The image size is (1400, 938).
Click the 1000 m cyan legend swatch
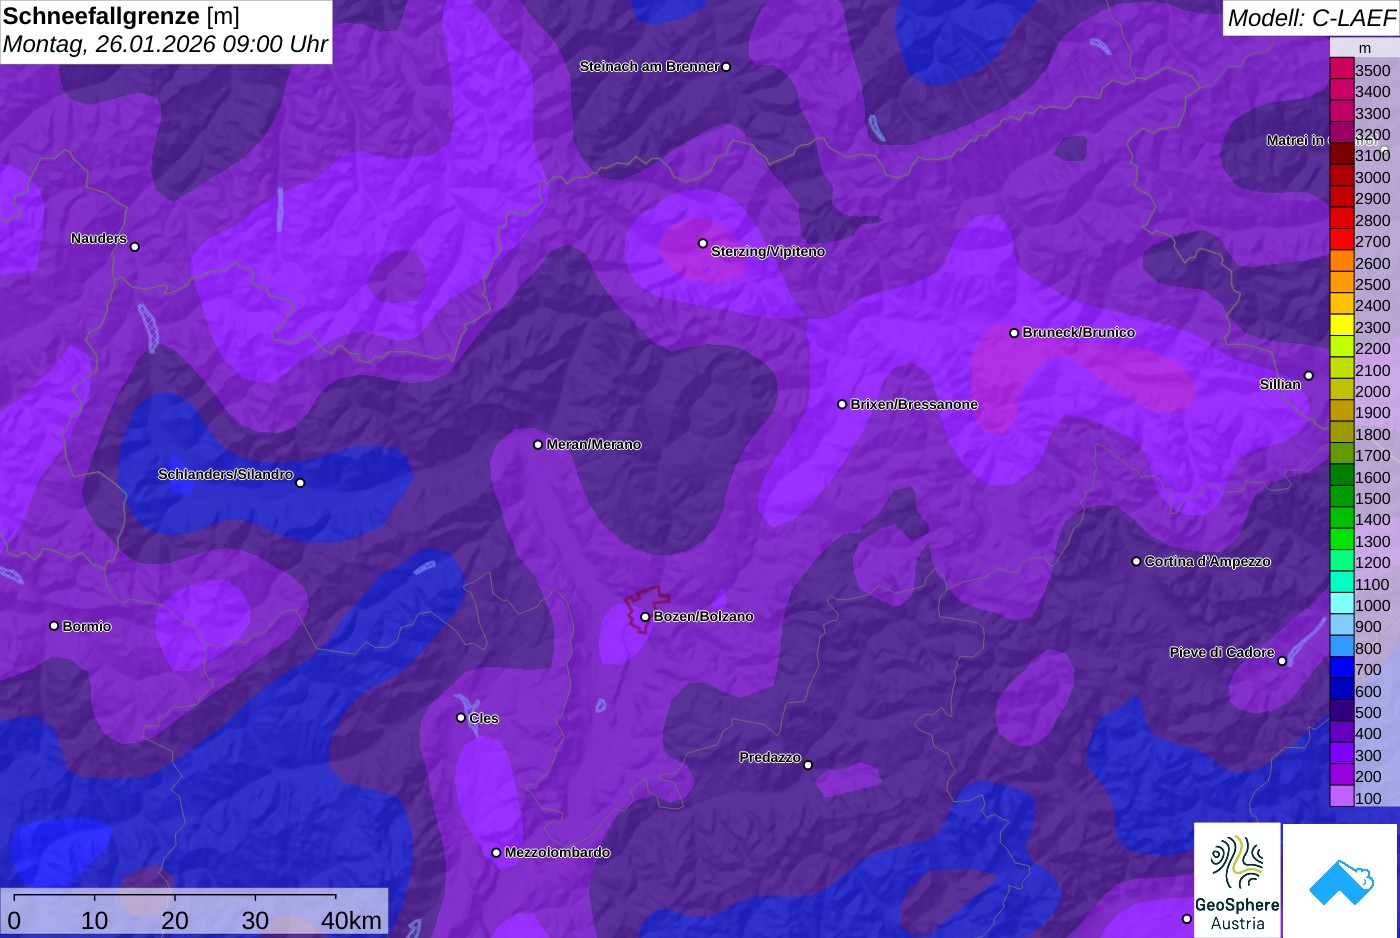(x=1341, y=604)
